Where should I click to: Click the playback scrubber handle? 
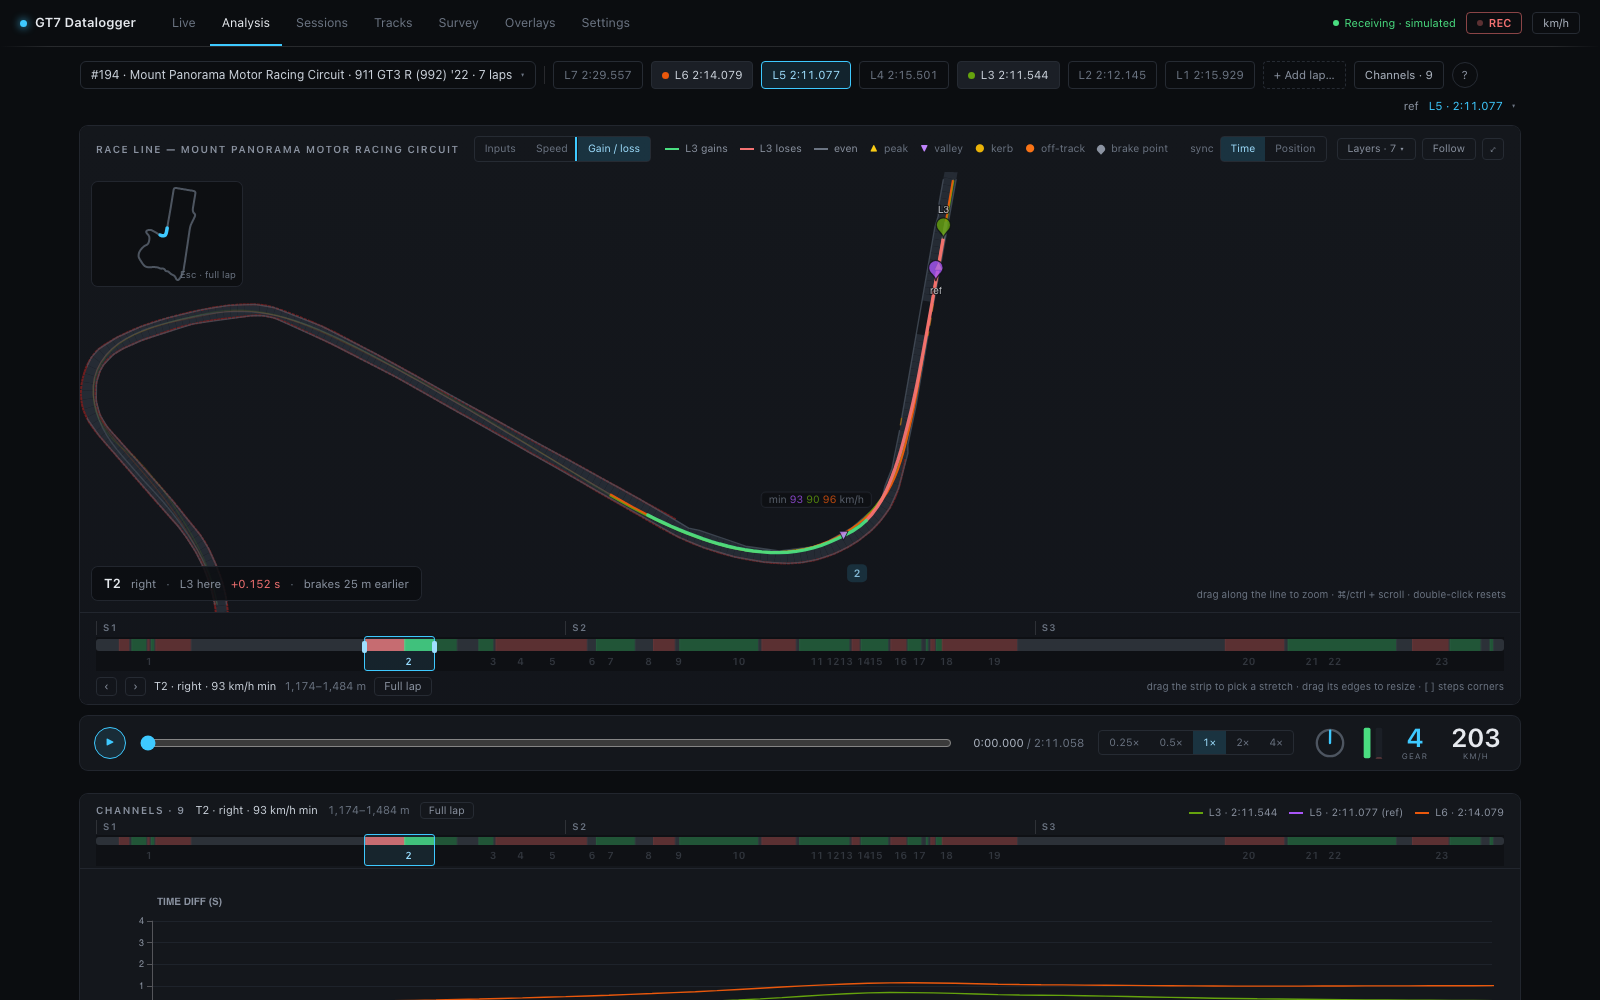[148, 743]
